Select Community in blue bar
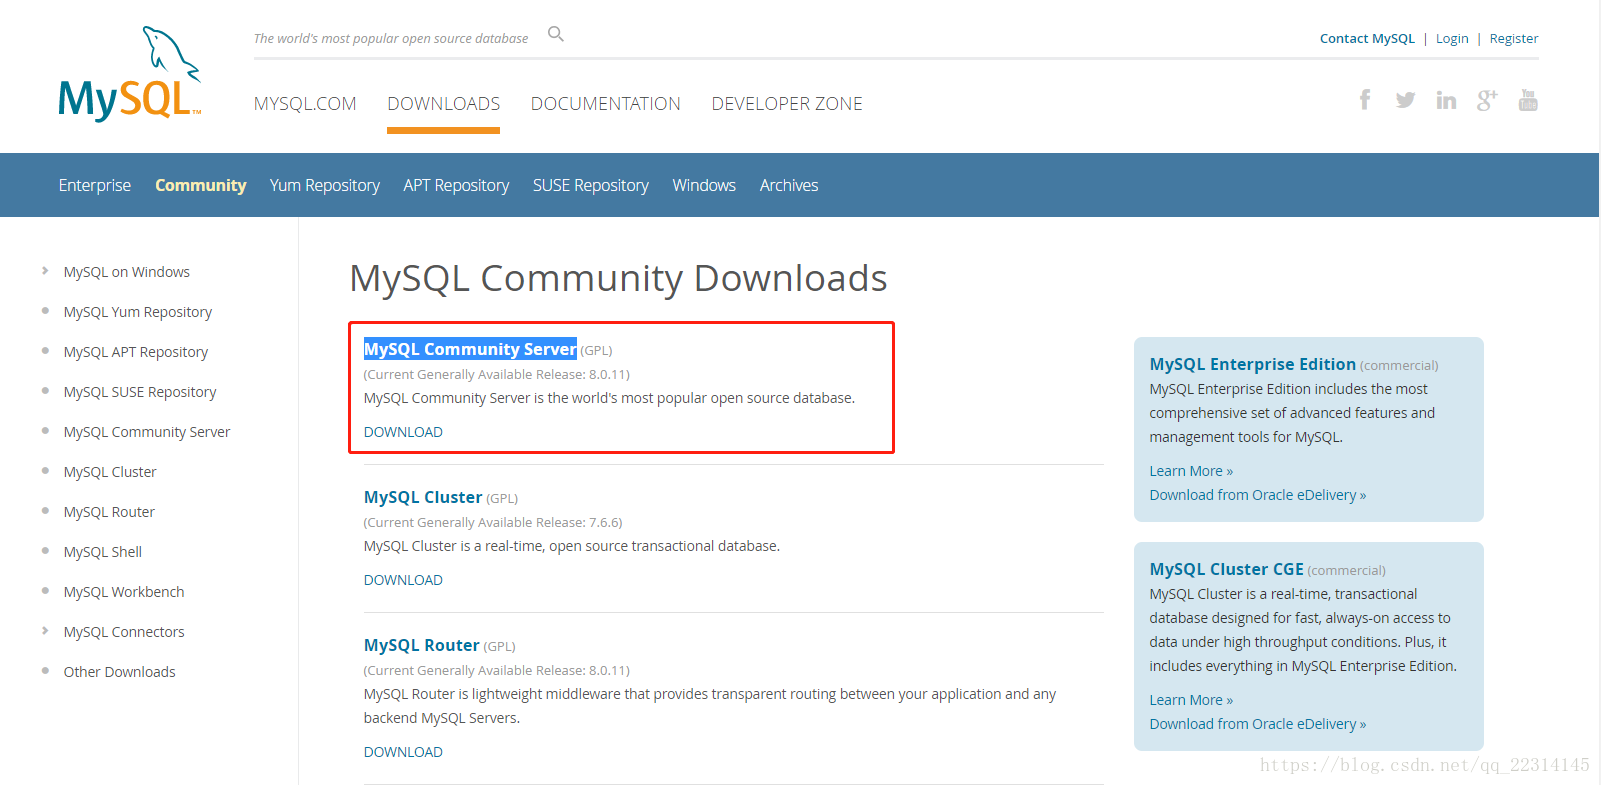1601x785 pixels. click(x=200, y=185)
